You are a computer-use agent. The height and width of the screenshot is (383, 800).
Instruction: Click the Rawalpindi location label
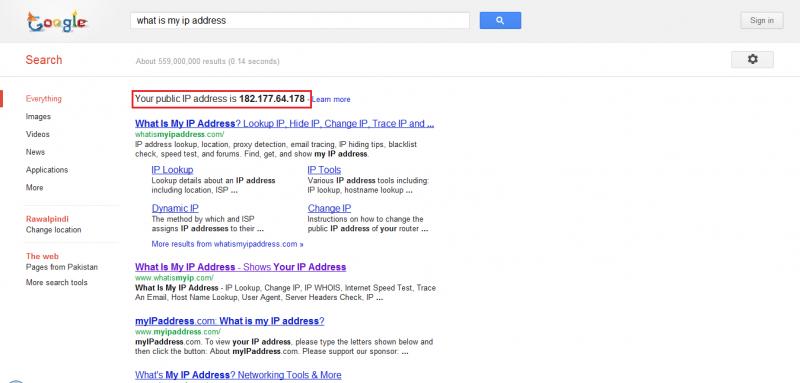coord(47,219)
